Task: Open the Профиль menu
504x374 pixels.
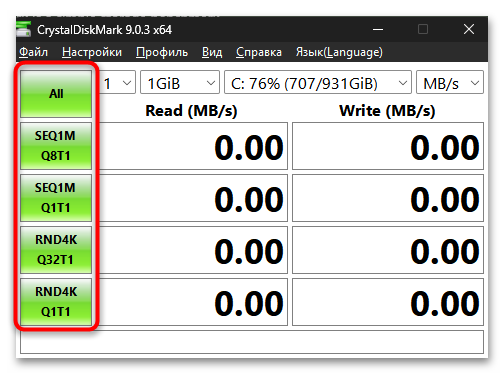Action: click(162, 52)
